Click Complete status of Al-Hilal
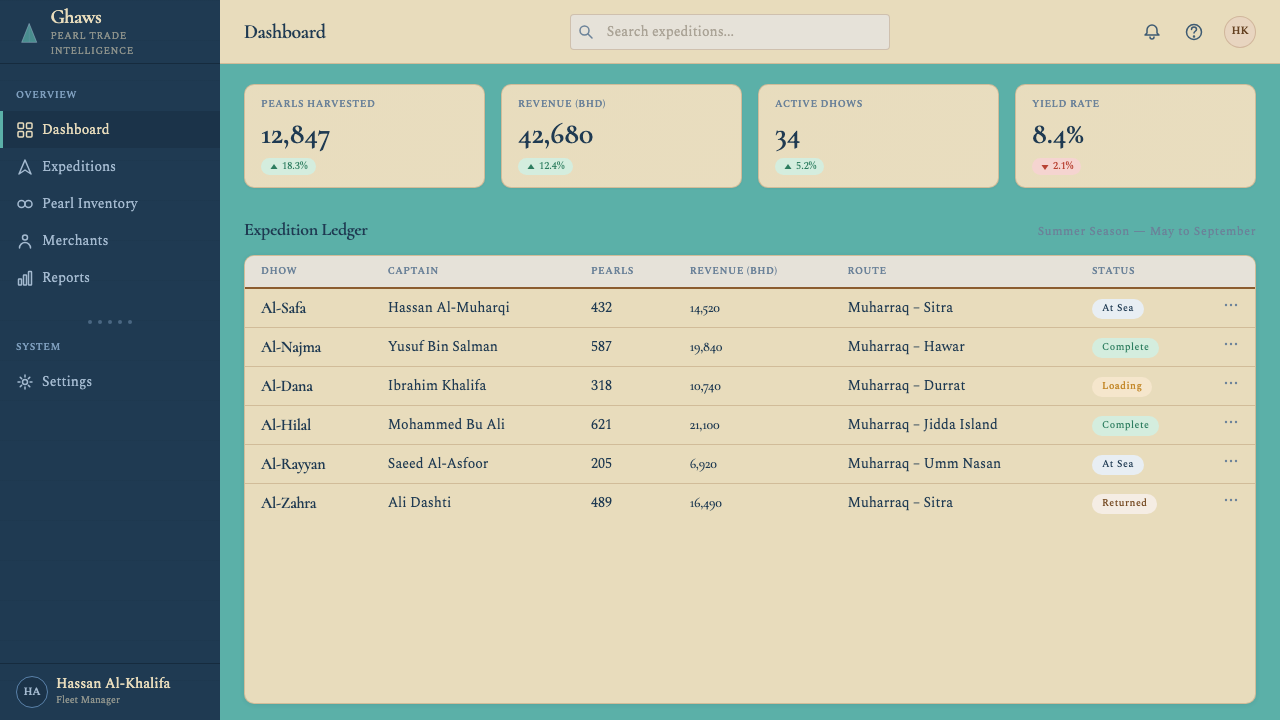 click(1125, 426)
